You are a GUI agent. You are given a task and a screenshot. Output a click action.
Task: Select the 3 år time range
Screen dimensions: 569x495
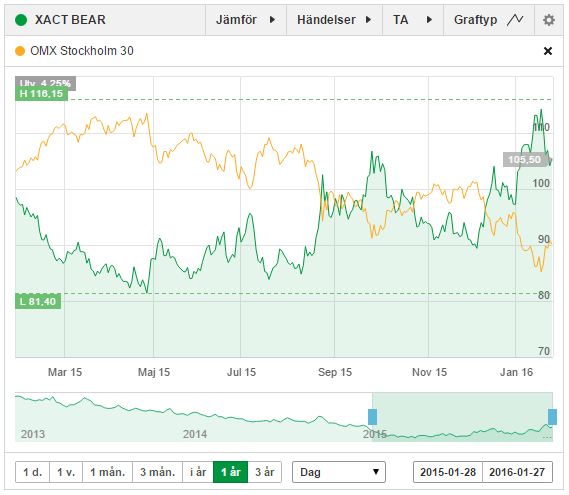[x=265, y=472]
